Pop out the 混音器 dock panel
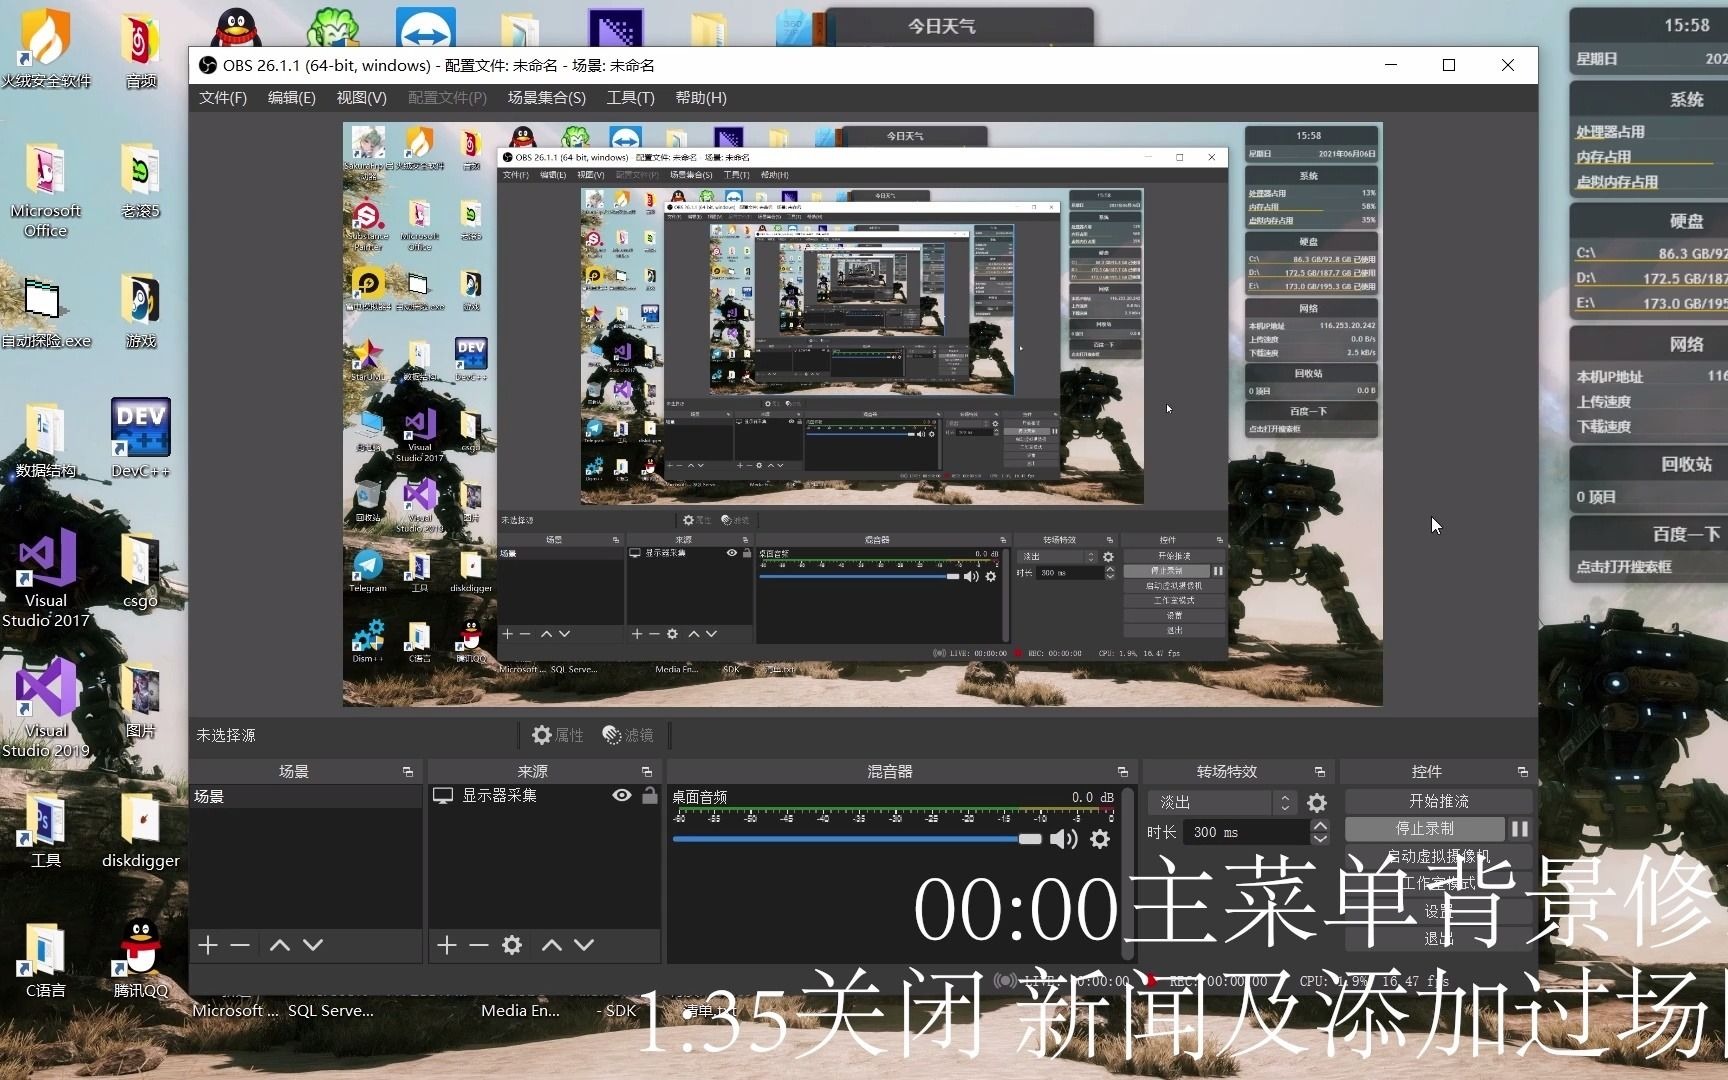The height and width of the screenshot is (1080, 1728). coord(1123,772)
